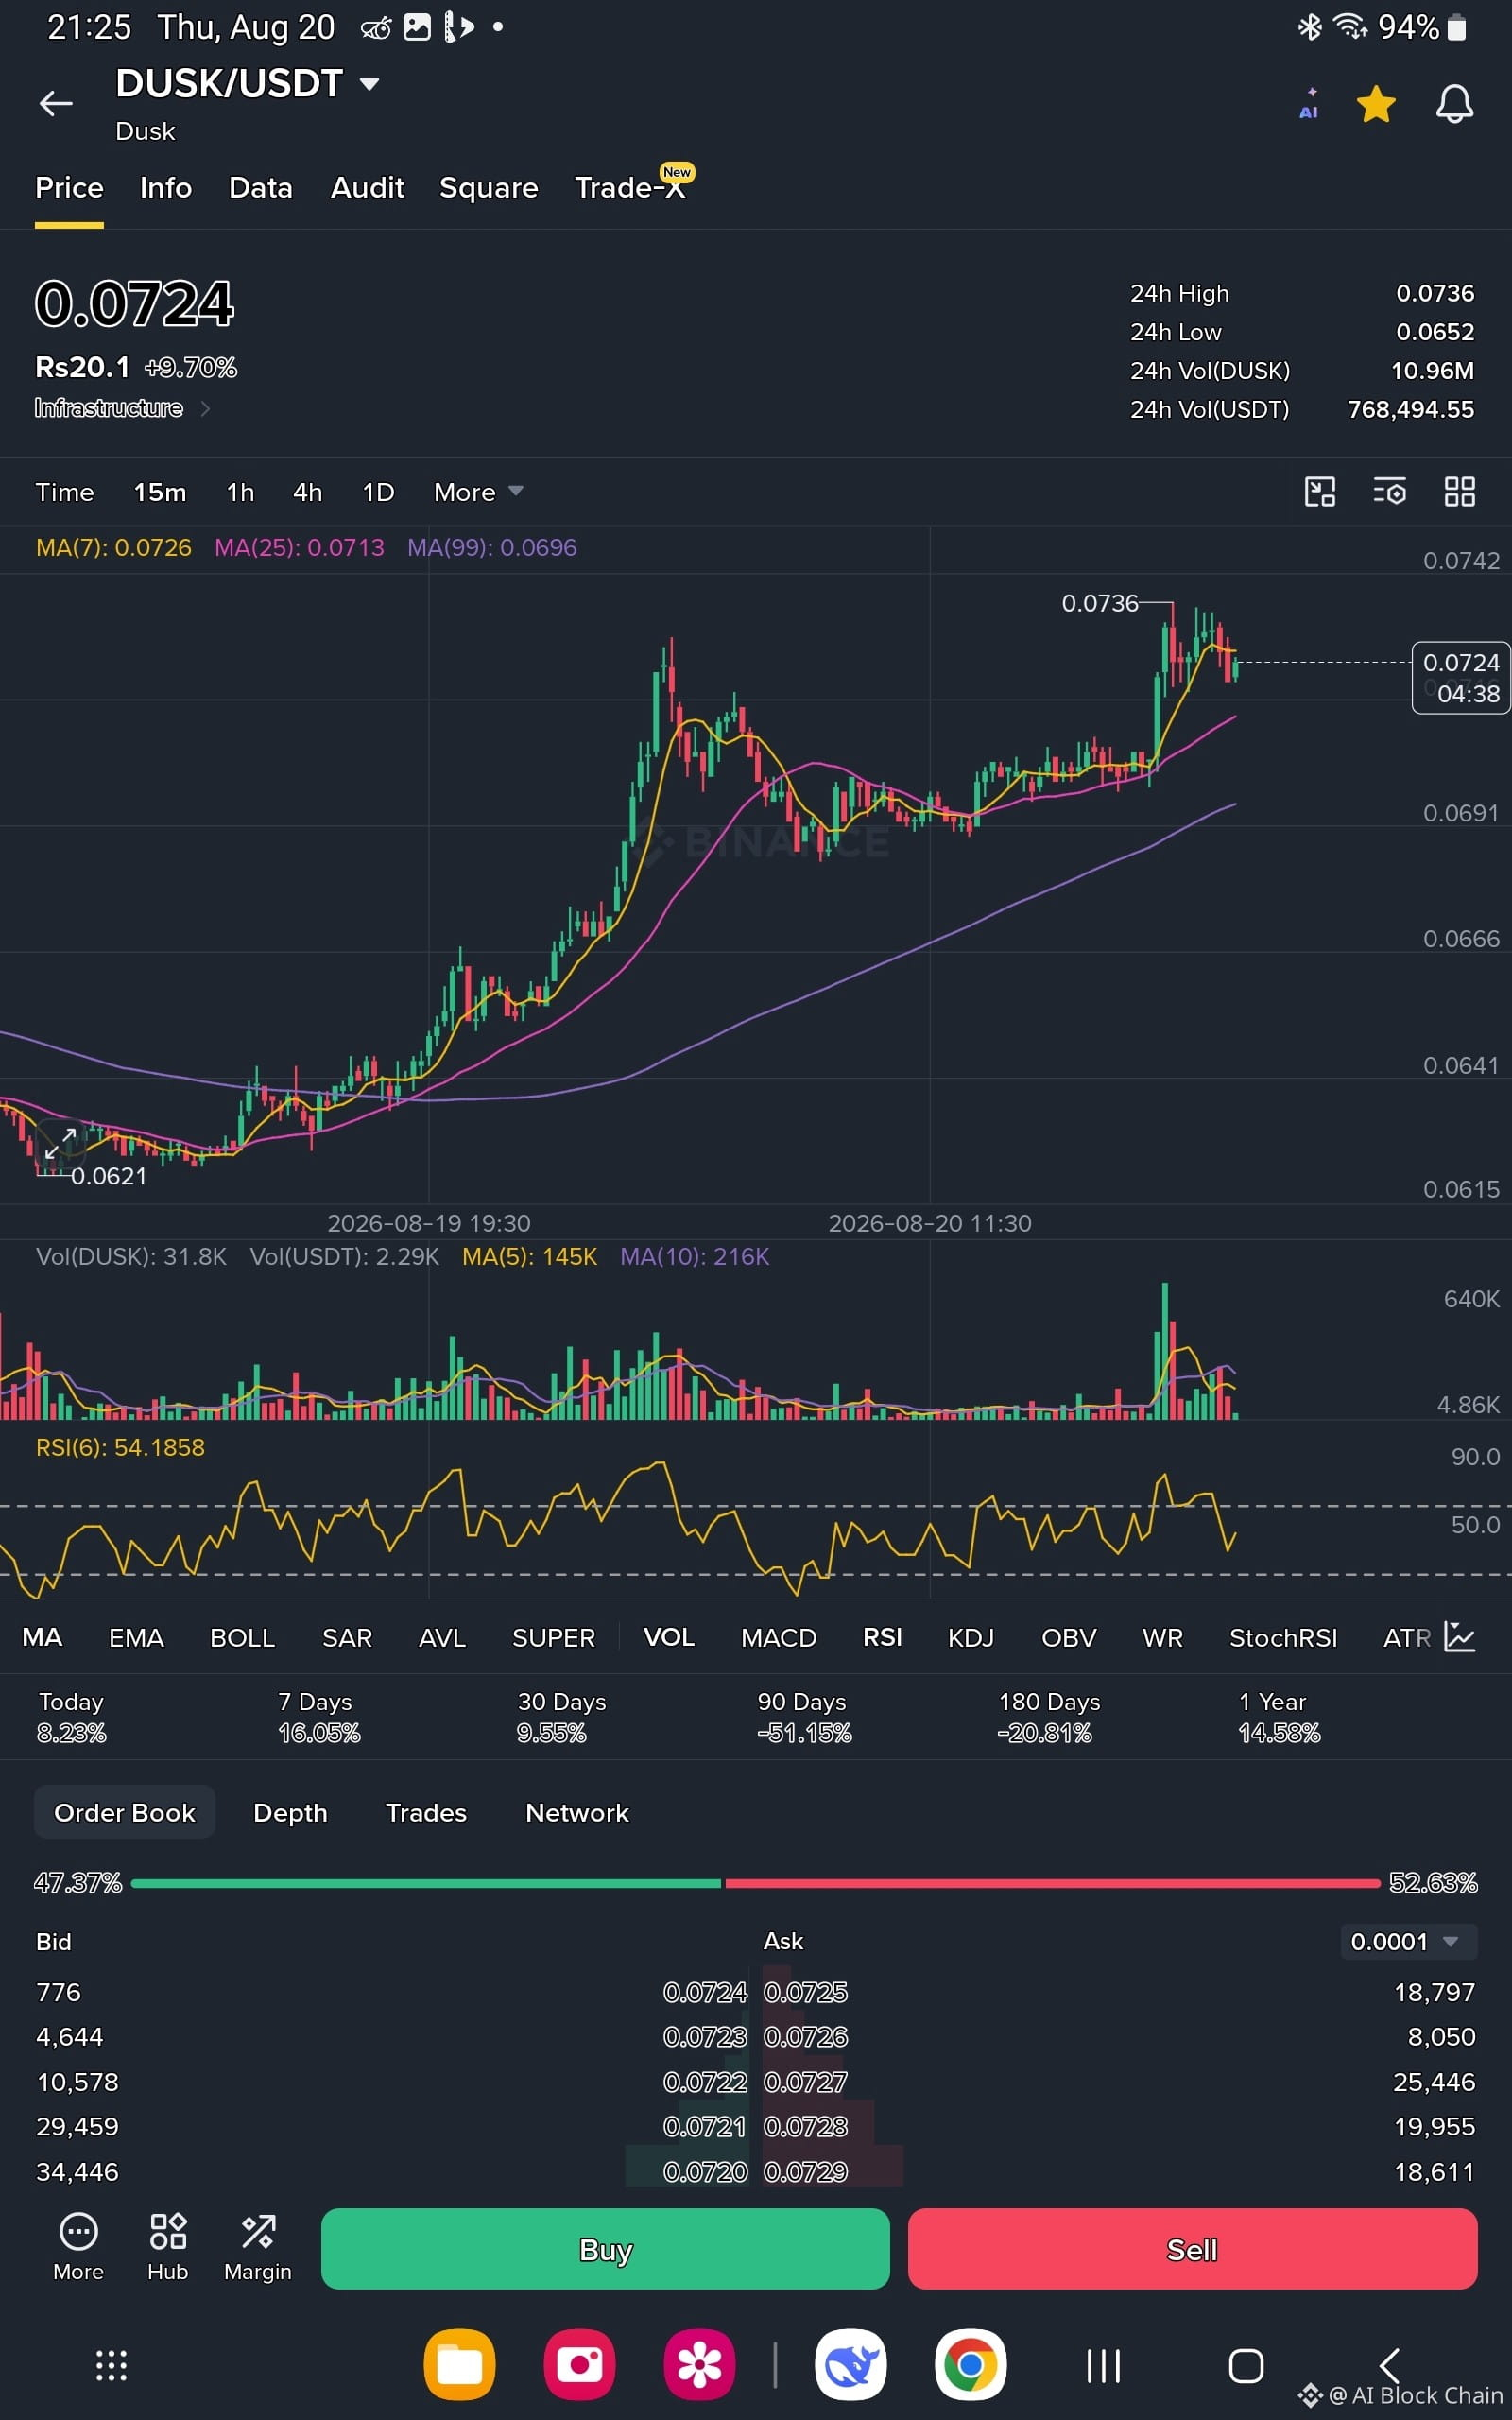Toggle EMA indicator

(136, 1637)
